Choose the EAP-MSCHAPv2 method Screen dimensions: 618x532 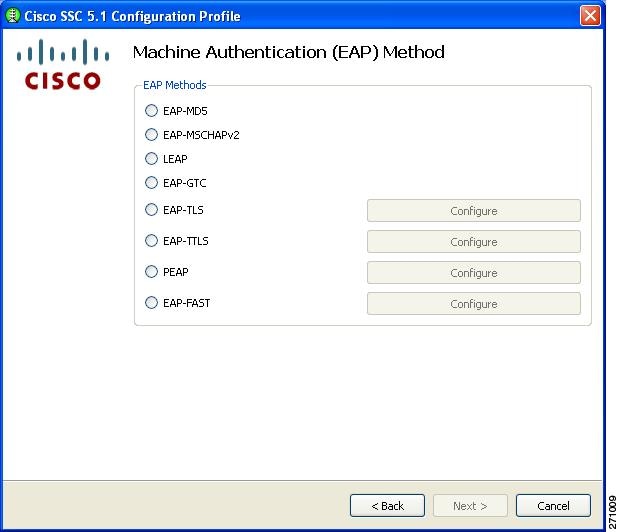tap(151, 135)
